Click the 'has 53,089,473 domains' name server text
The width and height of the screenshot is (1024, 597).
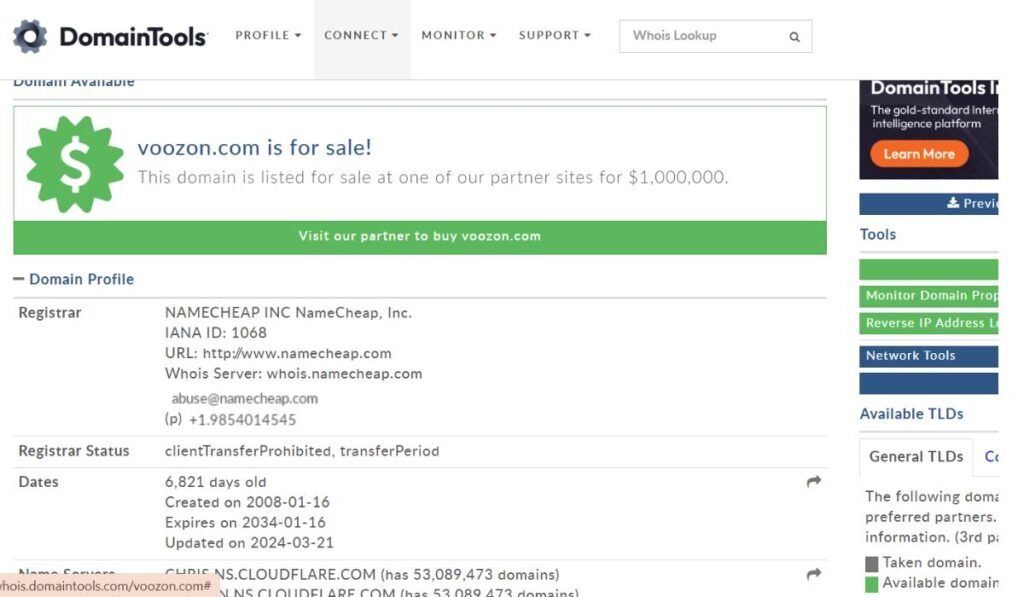[470, 575]
